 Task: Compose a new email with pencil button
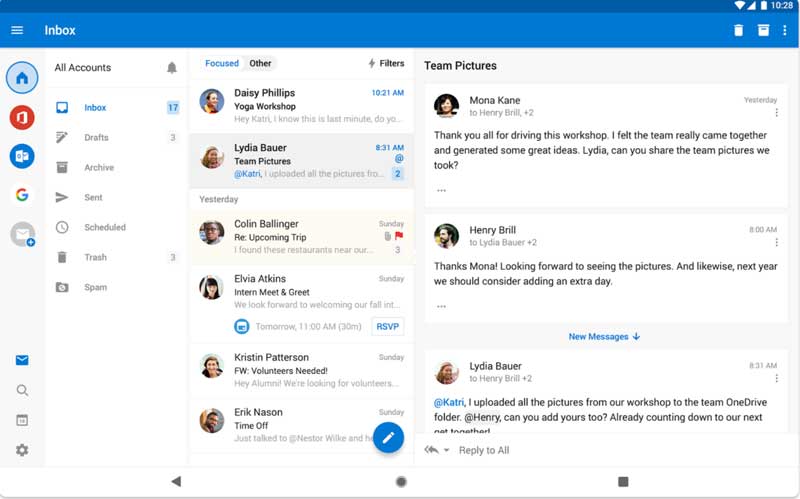388,438
